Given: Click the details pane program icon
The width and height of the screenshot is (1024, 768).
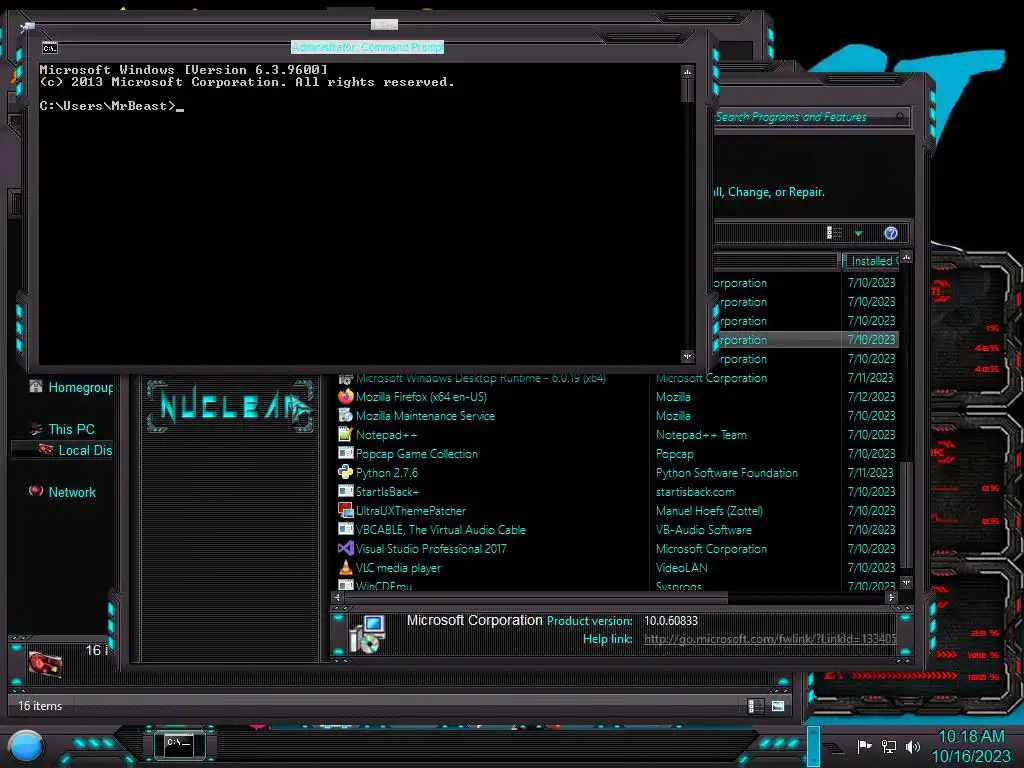Looking at the screenshot, I should (368, 634).
